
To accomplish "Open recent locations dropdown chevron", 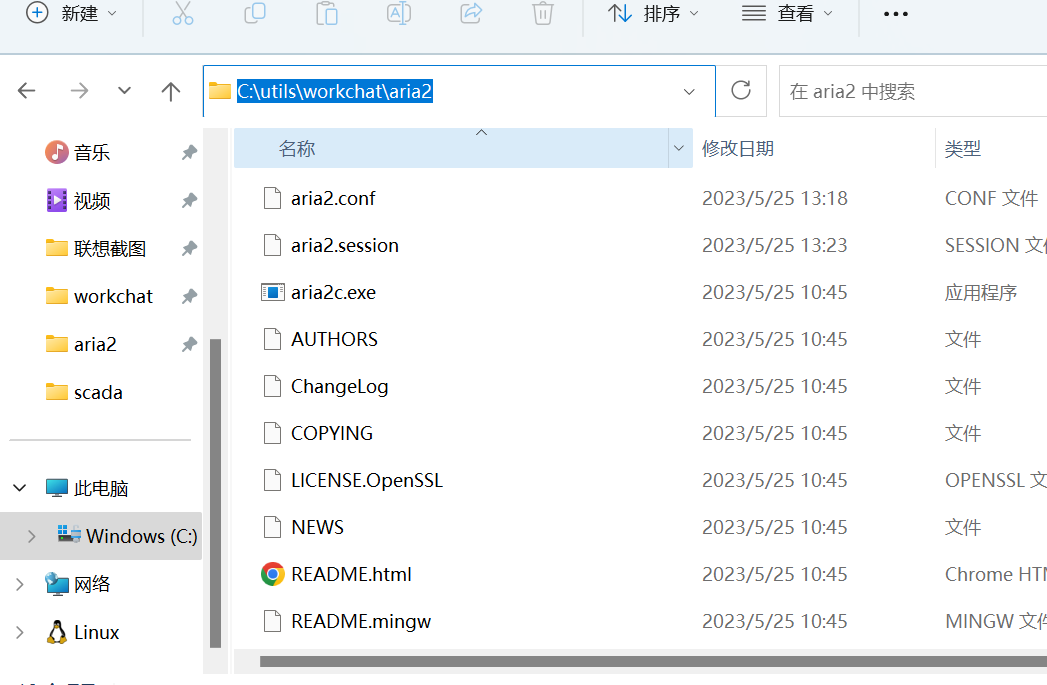I will (124, 91).
